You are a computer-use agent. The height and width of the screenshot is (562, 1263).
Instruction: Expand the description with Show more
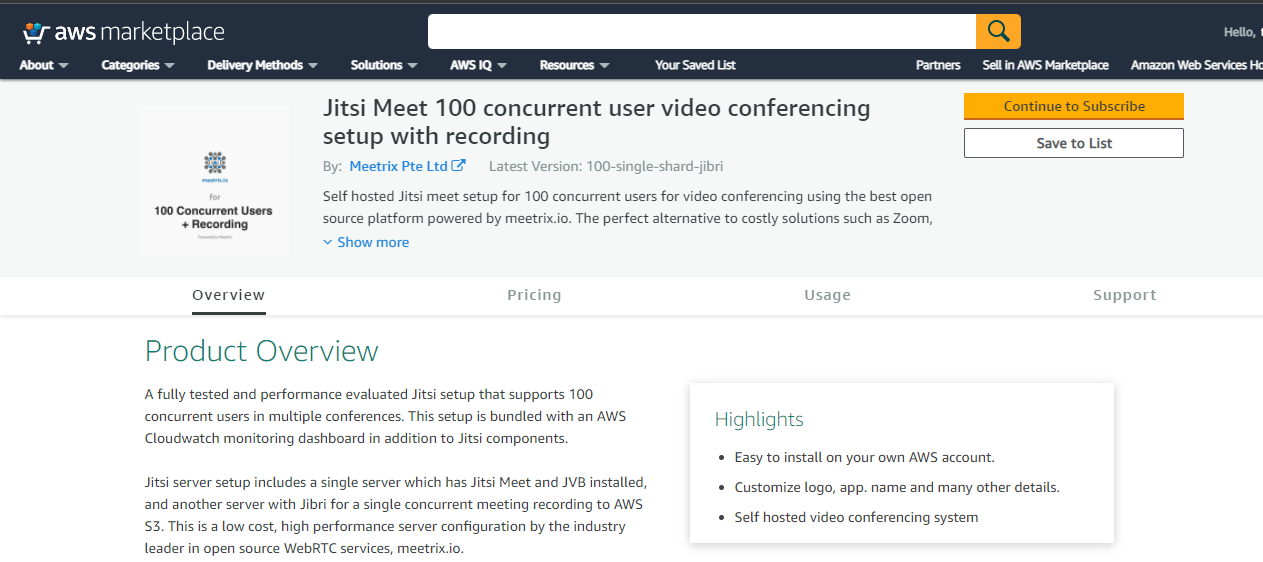point(366,242)
